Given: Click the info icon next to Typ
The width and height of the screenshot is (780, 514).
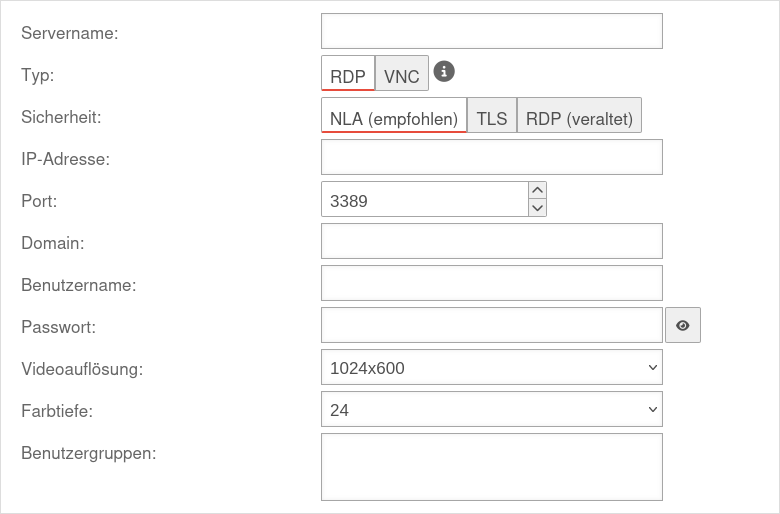Looking at the screenshot, I should click(x=445, y=72).
